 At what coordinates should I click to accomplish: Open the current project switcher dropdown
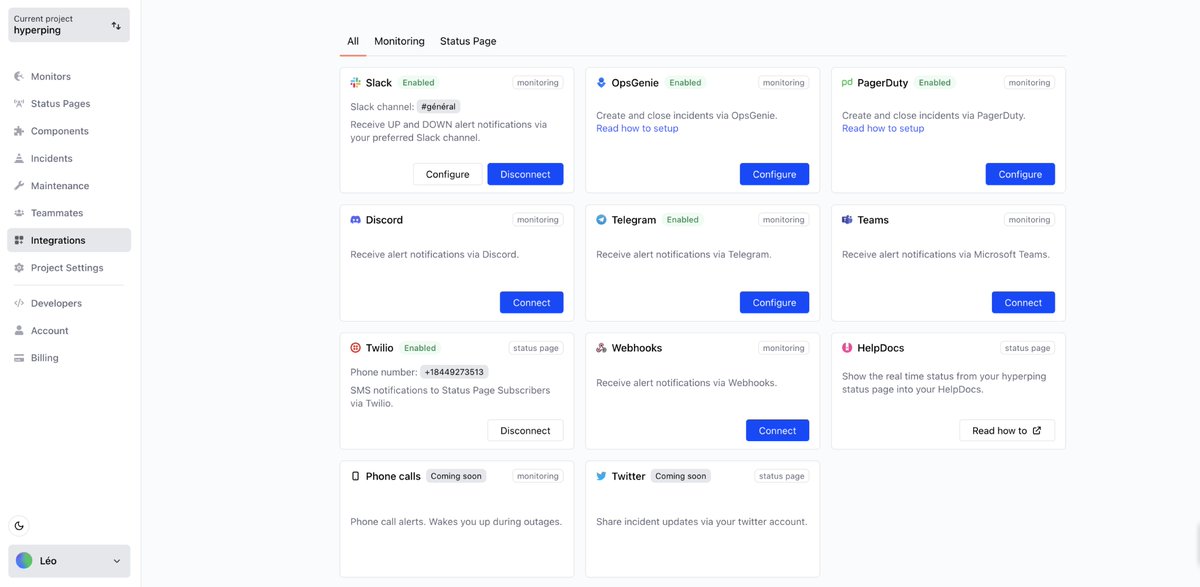click(x=69, y=25)
